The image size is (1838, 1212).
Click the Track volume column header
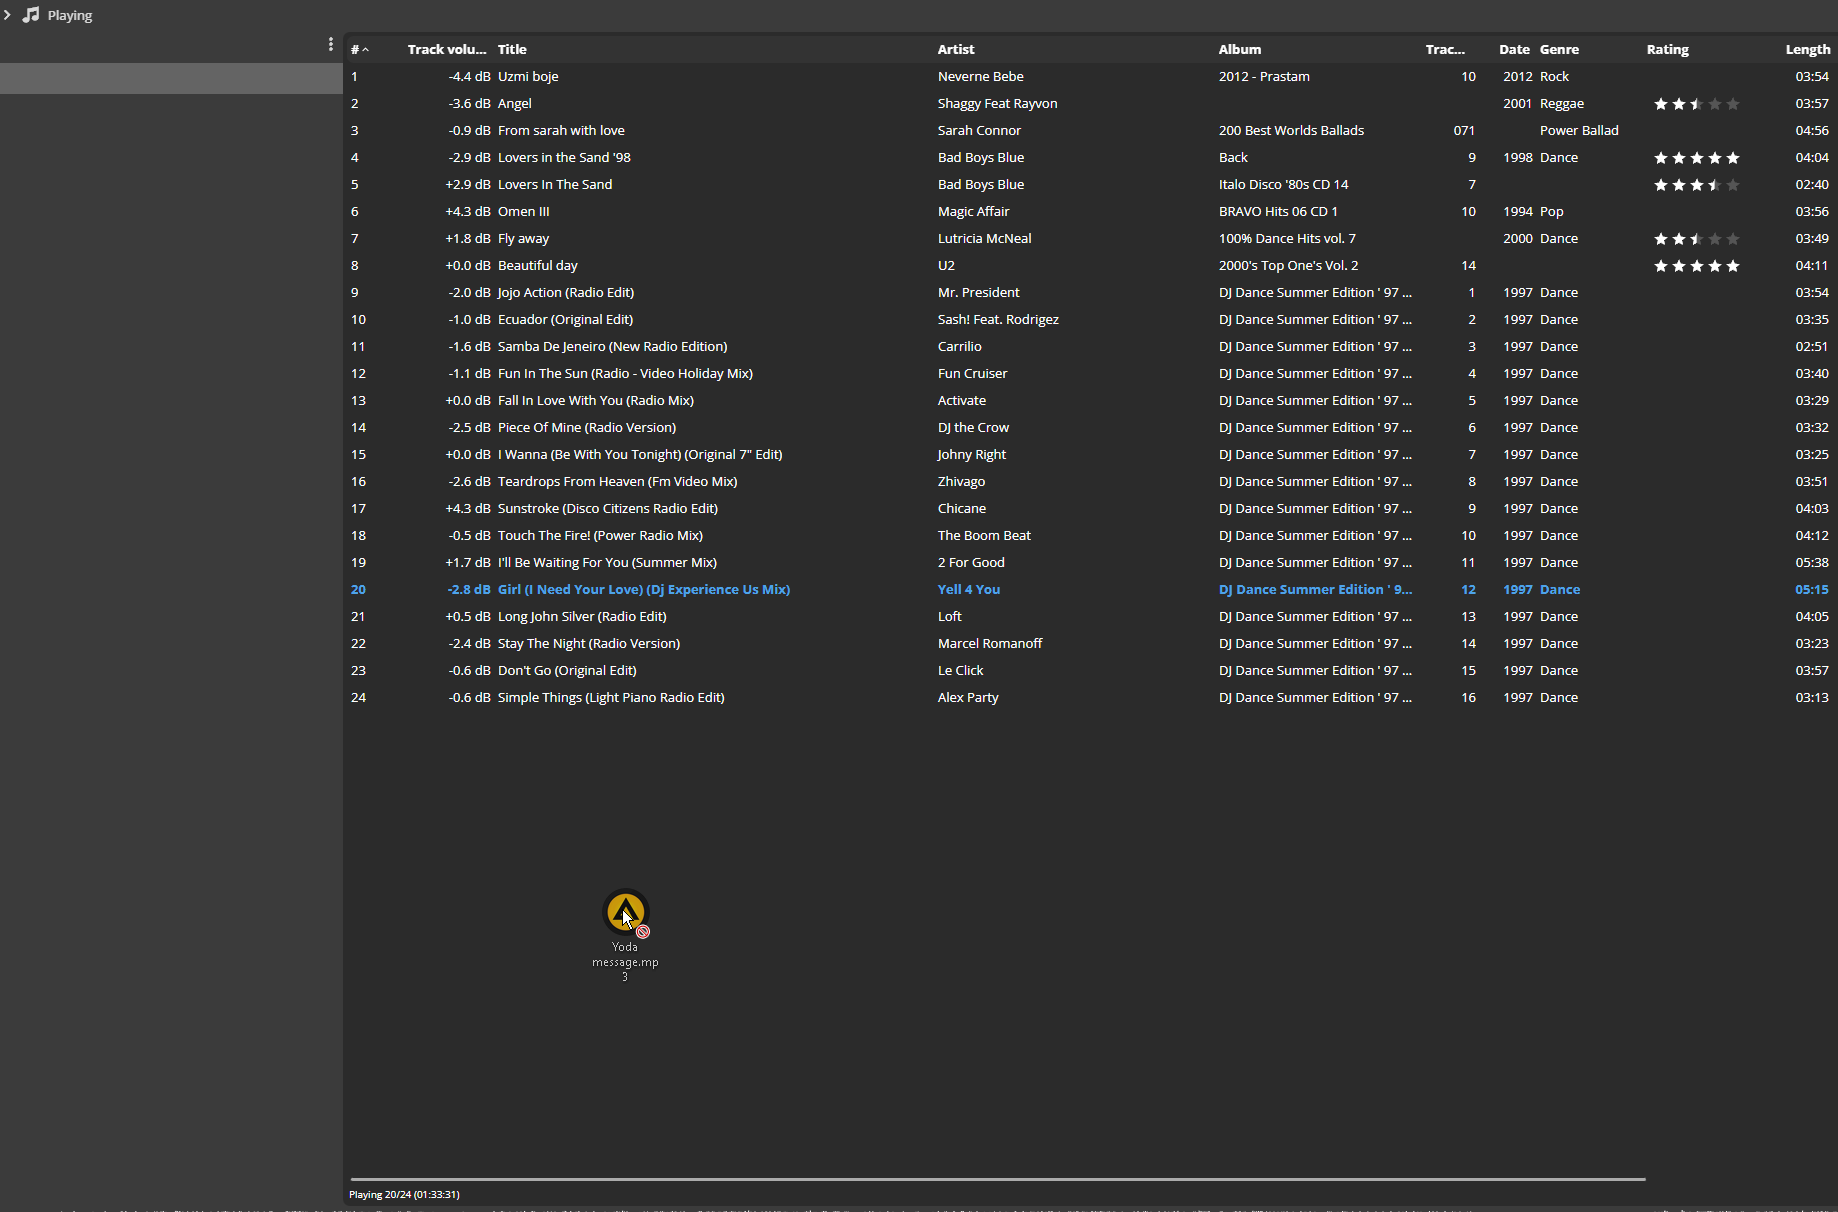click(446, 49)
